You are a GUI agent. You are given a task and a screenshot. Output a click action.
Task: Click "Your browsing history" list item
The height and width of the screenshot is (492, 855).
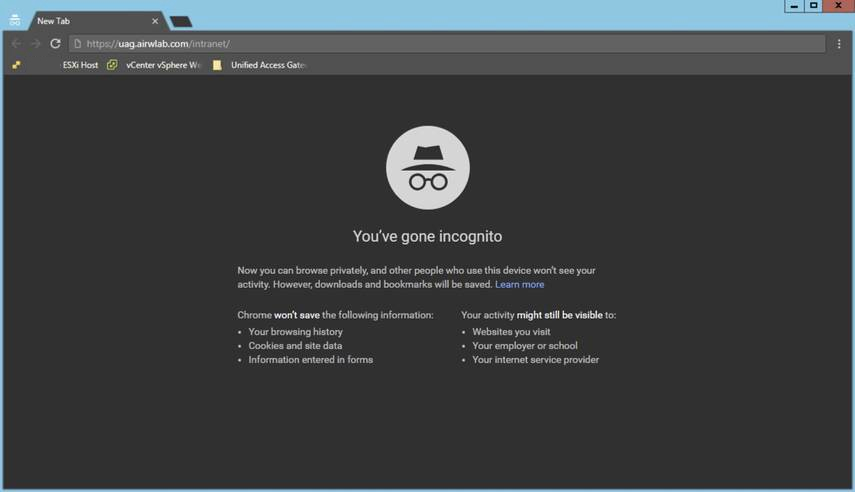(x=296, y=332)
